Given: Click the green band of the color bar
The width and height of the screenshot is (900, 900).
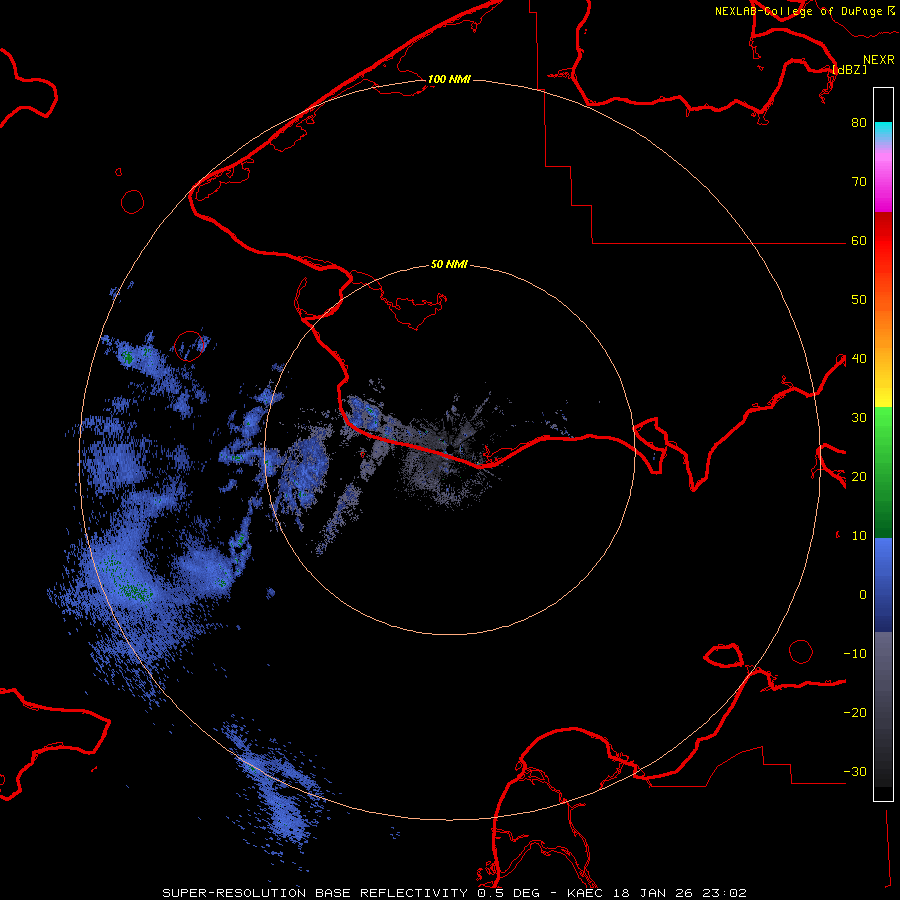Looking at the screenshot, I should click(x=883, y=472).
